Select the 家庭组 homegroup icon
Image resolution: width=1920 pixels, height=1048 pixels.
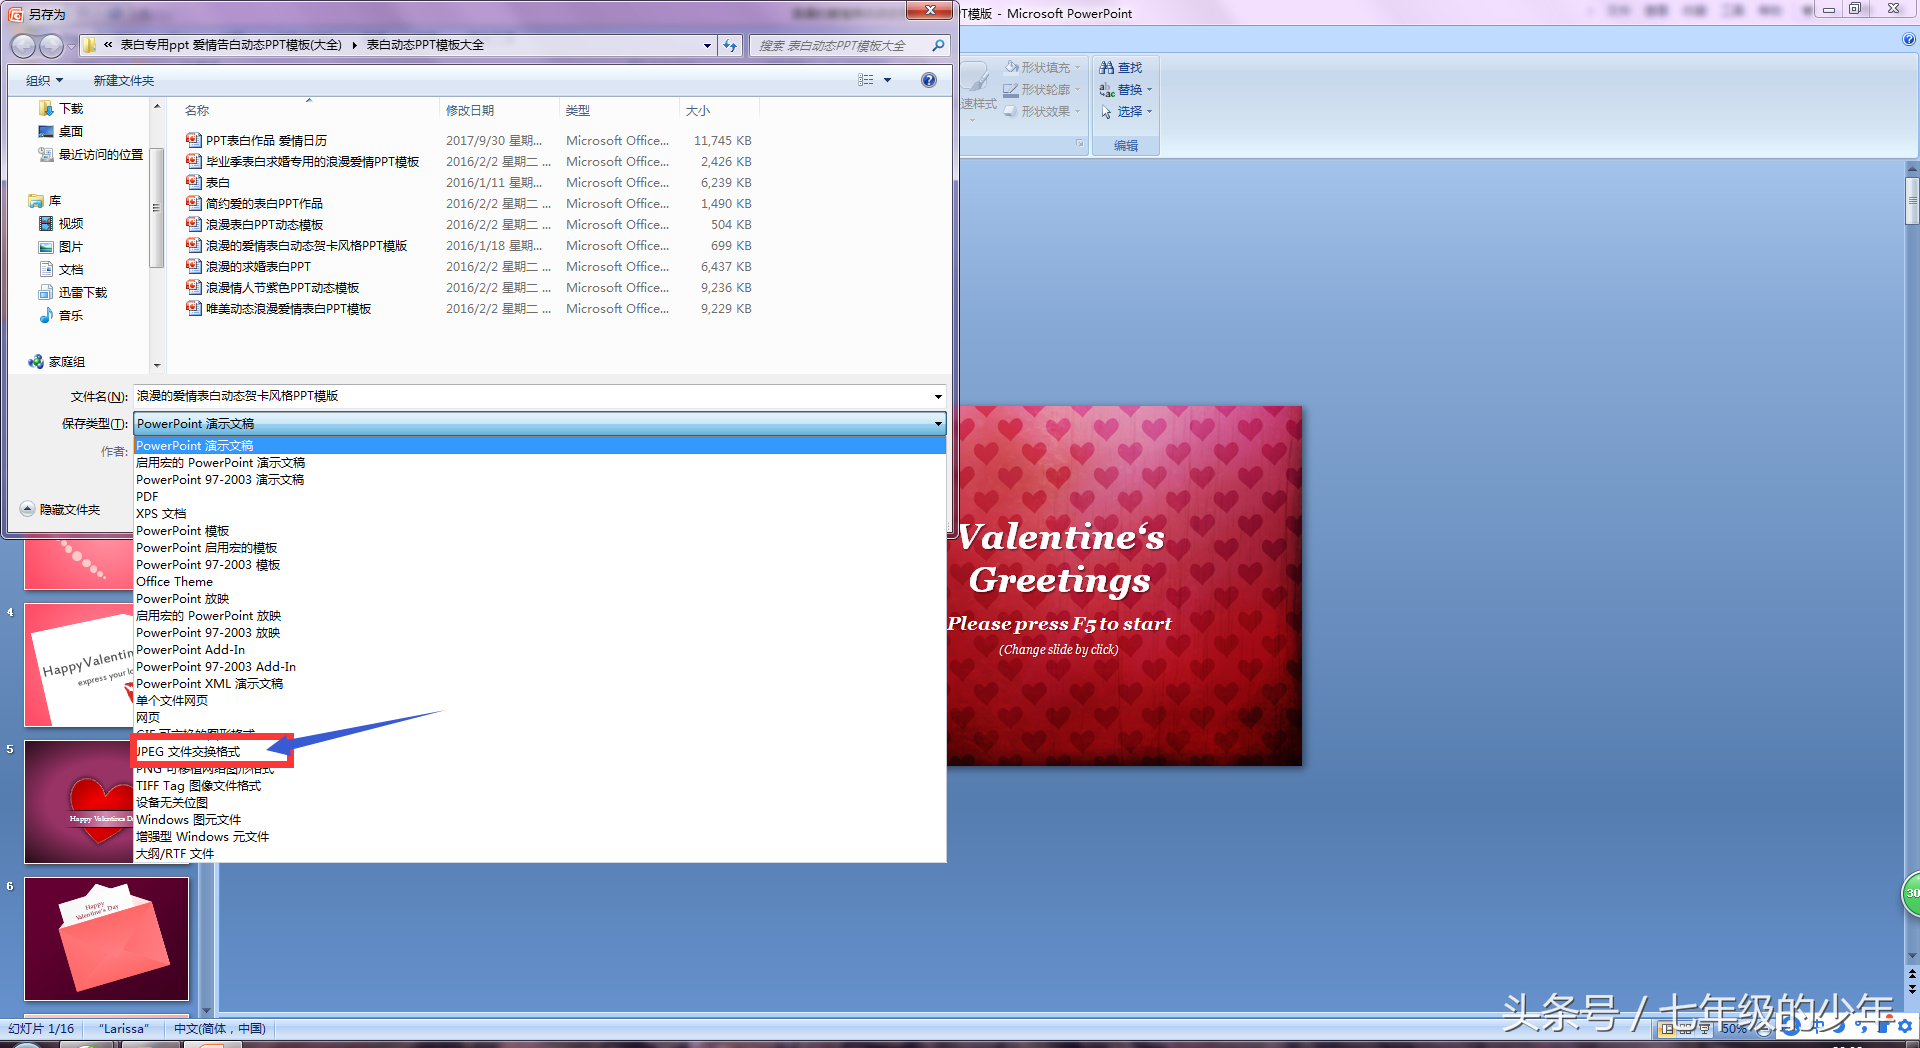tap(36, 361)
